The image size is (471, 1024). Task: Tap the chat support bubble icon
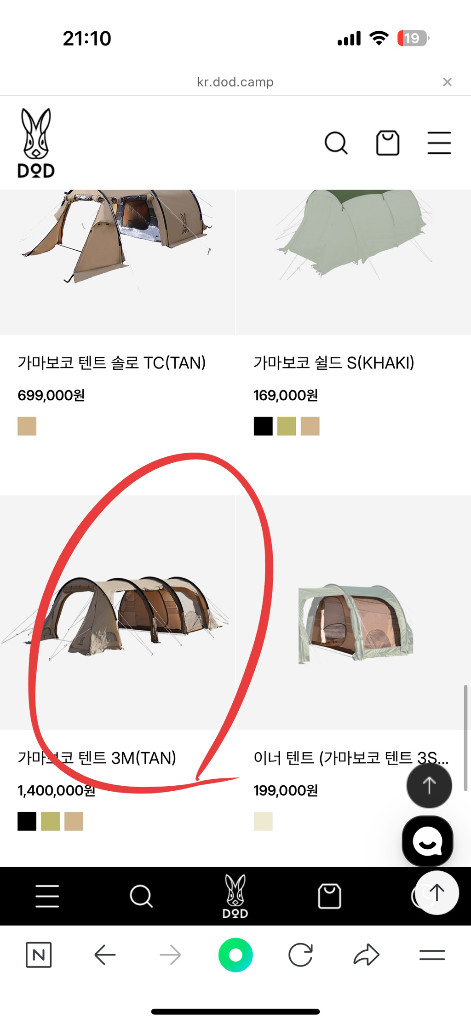pos(427,841)
